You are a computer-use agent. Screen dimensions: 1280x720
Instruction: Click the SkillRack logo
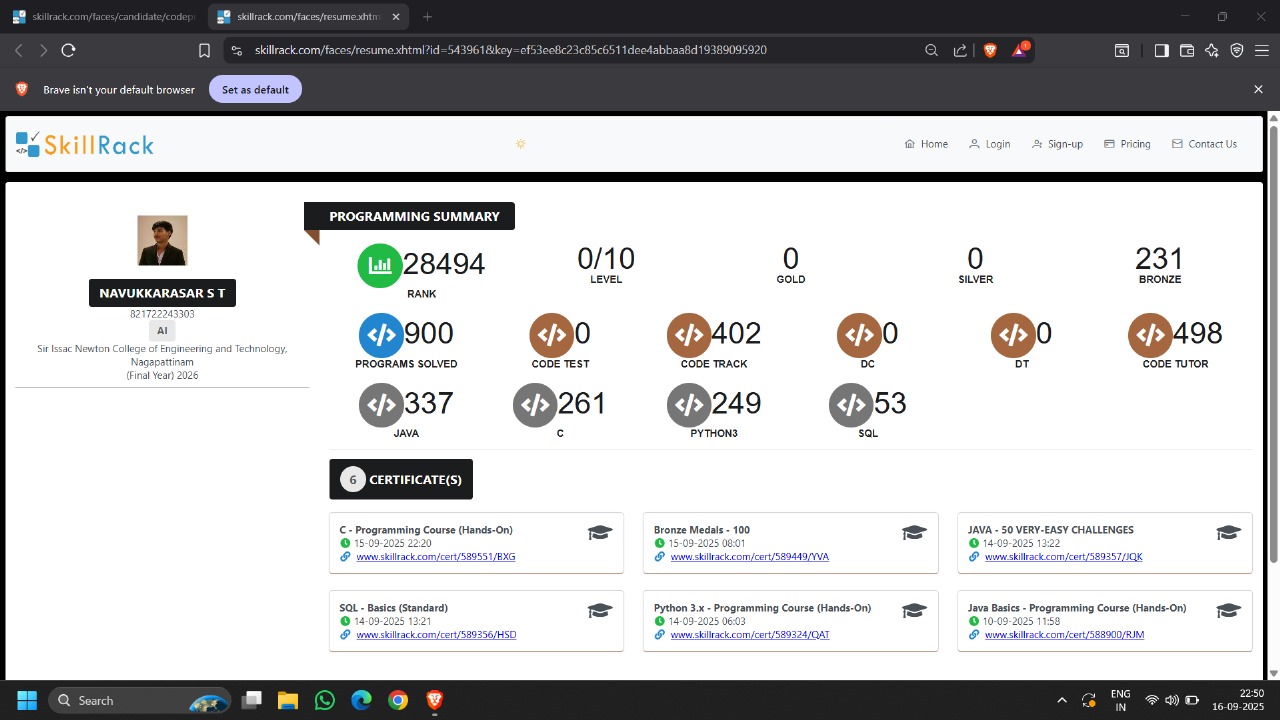(85, 145)
